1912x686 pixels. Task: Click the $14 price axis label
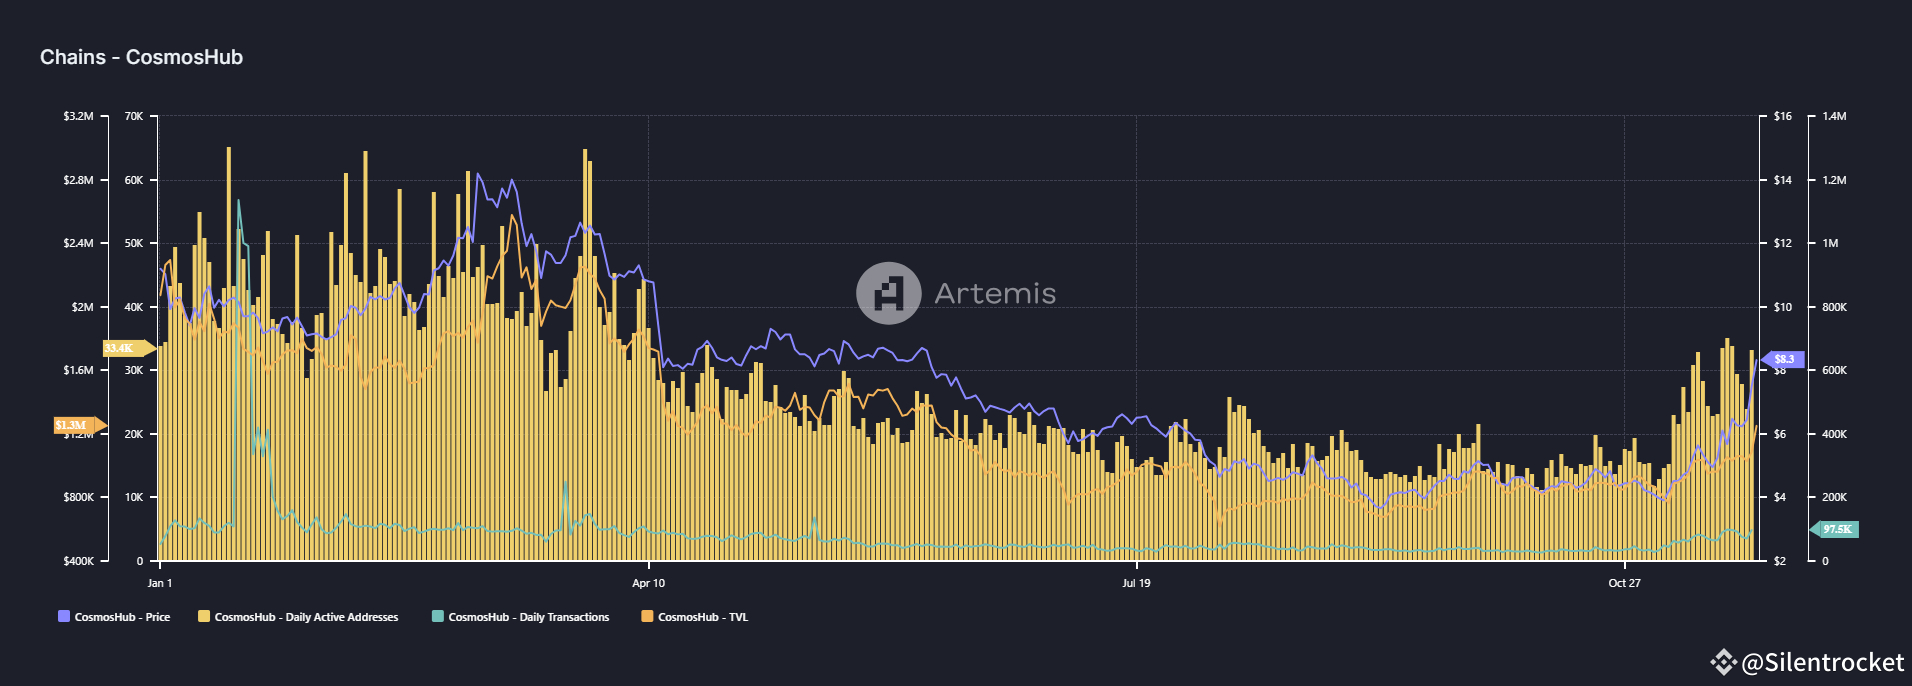(x=1782, y=180)
